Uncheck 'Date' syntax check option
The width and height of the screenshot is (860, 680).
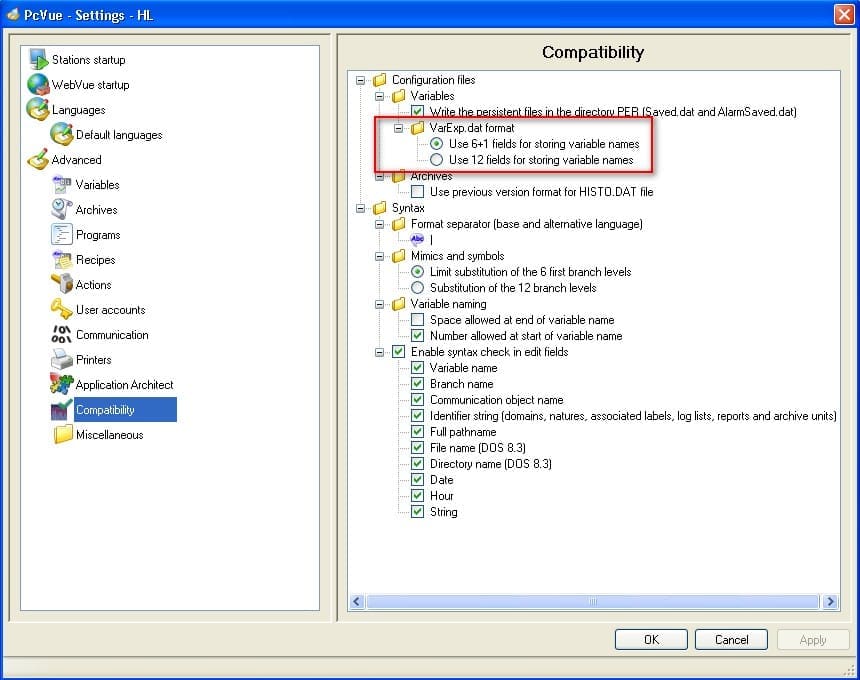tap(417, 479)
